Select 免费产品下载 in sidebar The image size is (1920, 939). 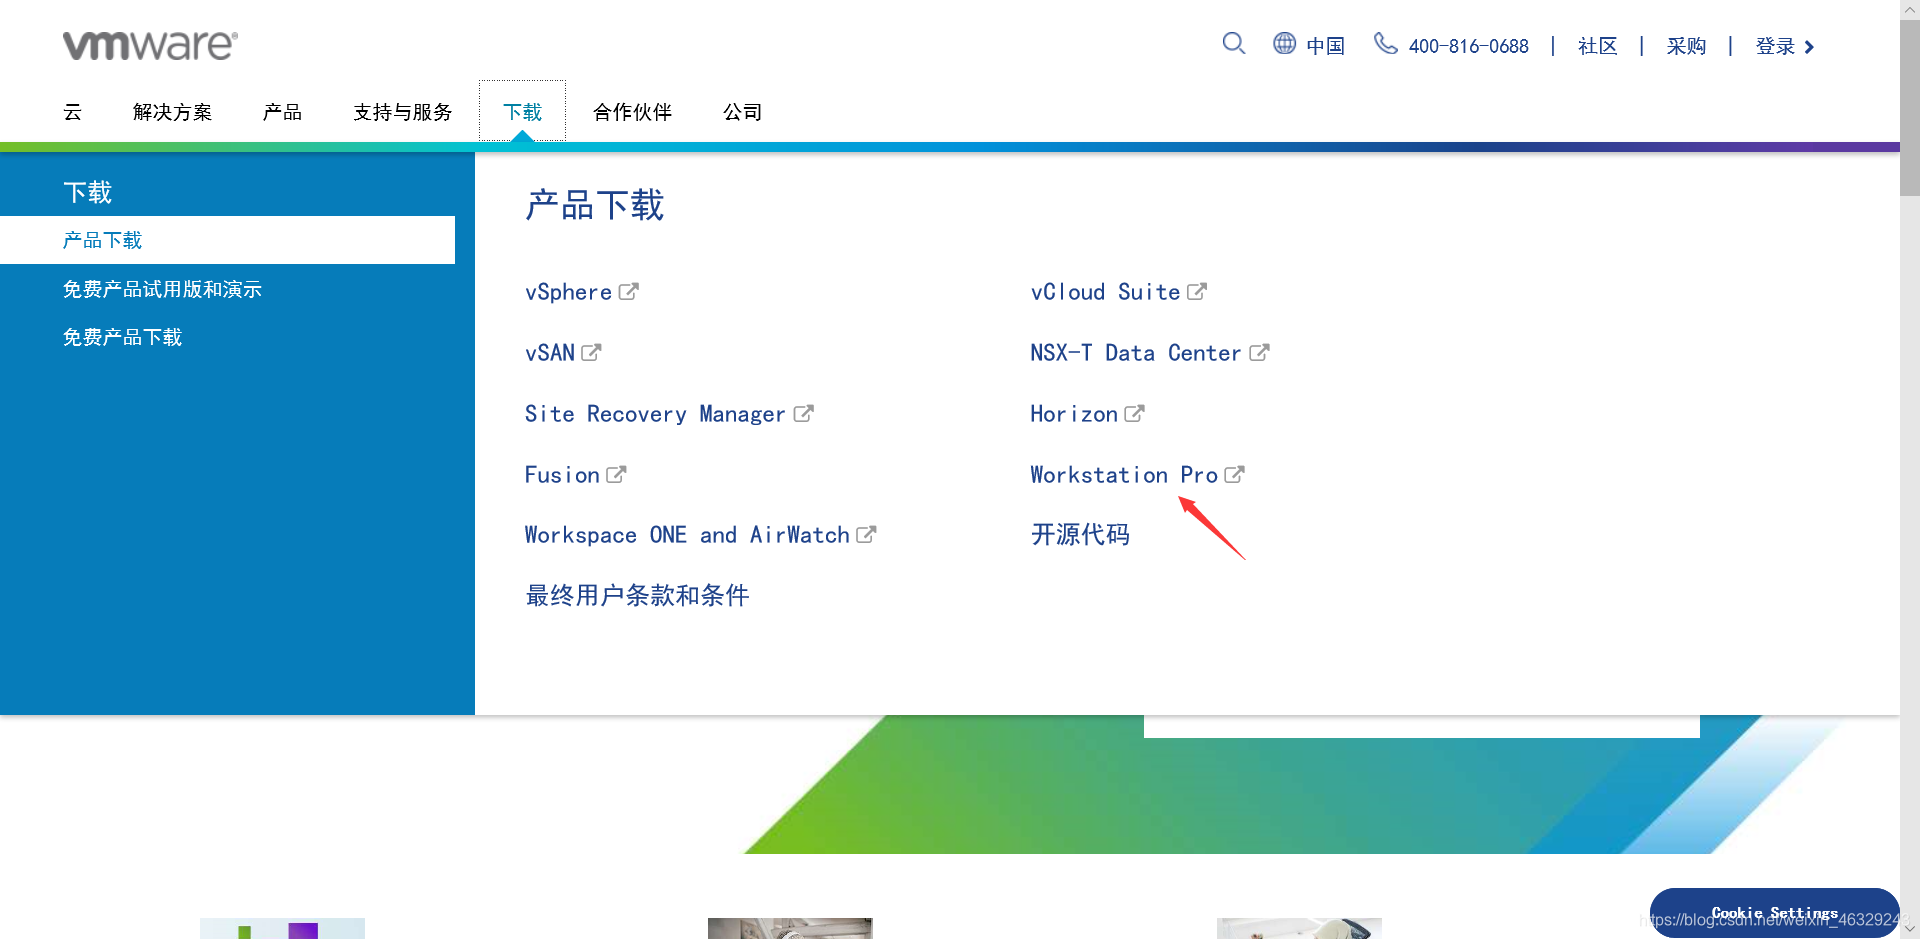(122, 337)
